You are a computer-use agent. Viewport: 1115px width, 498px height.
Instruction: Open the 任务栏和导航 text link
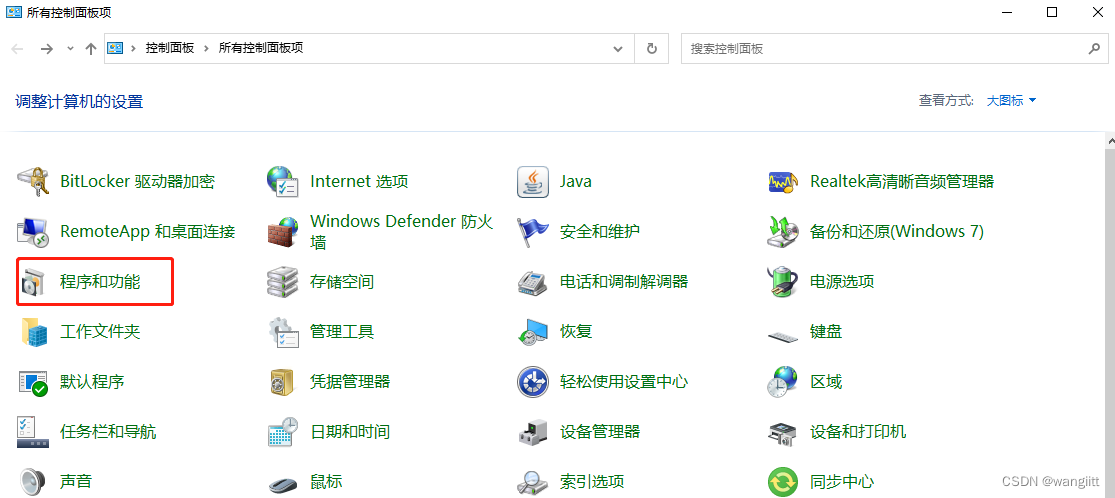click(108, 432)
